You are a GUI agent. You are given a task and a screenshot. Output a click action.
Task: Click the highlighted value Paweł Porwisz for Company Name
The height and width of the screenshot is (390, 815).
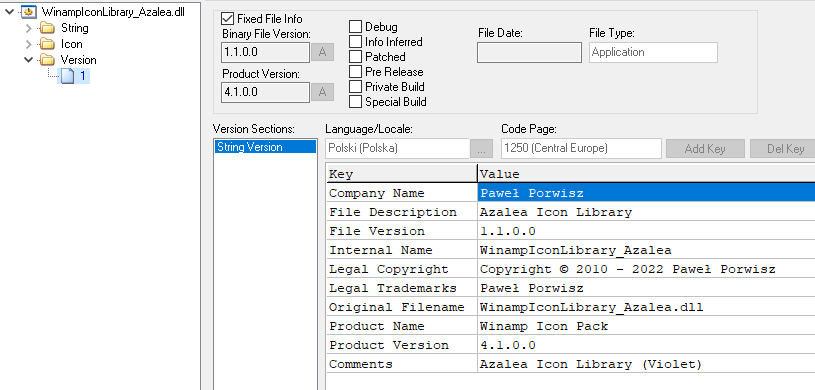pyautogui.click(x=646, y=193)
